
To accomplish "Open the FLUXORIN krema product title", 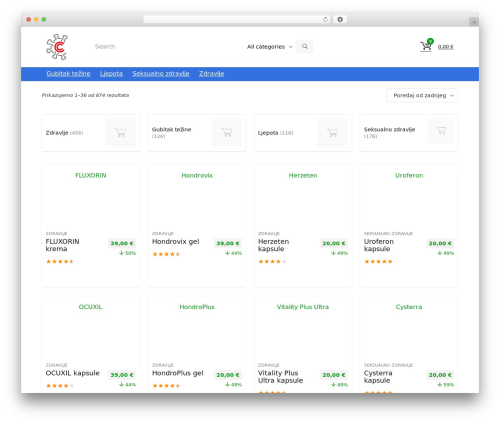I will pyautogui.click(x=62, y=245).
